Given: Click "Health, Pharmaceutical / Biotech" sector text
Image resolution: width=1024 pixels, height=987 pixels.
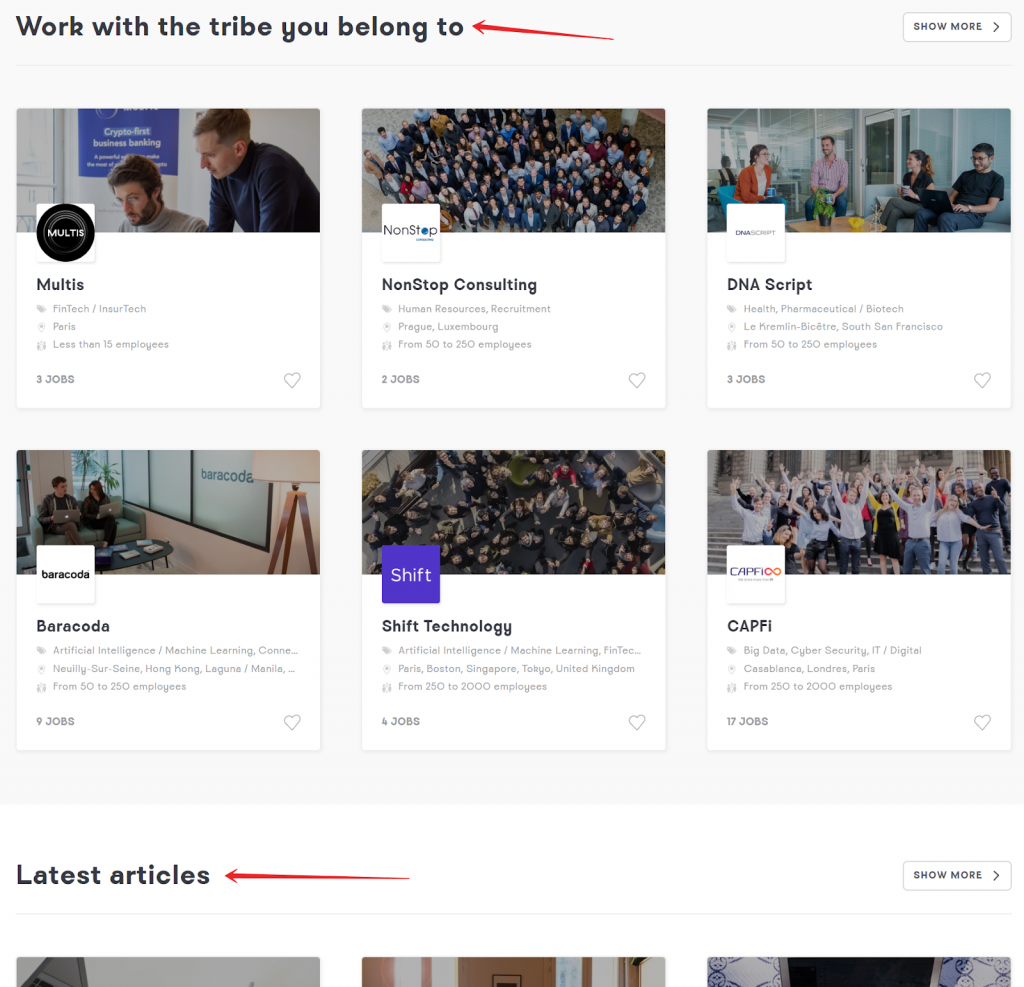Looking at the screenshot, I should (824, 309).
